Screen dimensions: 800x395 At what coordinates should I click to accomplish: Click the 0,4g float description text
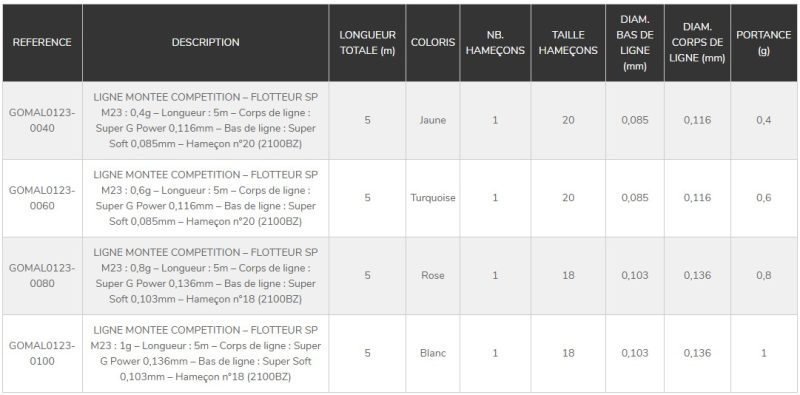pyautogui.click(x=206, y=120)
